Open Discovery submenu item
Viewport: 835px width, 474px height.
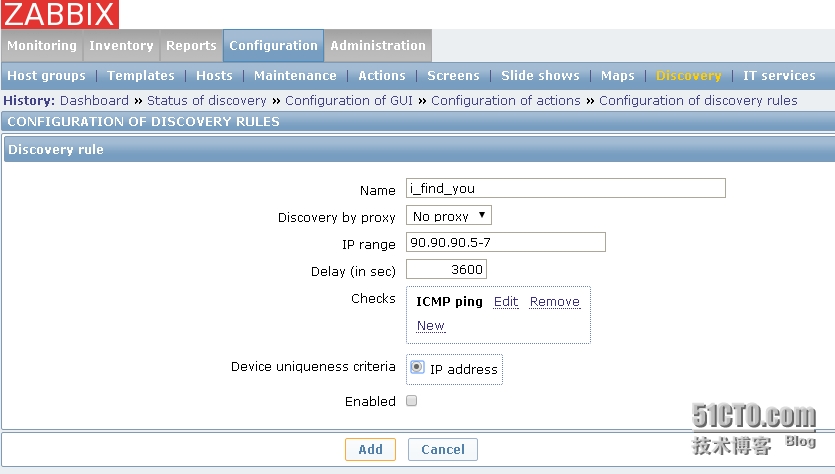coord(689,76)
